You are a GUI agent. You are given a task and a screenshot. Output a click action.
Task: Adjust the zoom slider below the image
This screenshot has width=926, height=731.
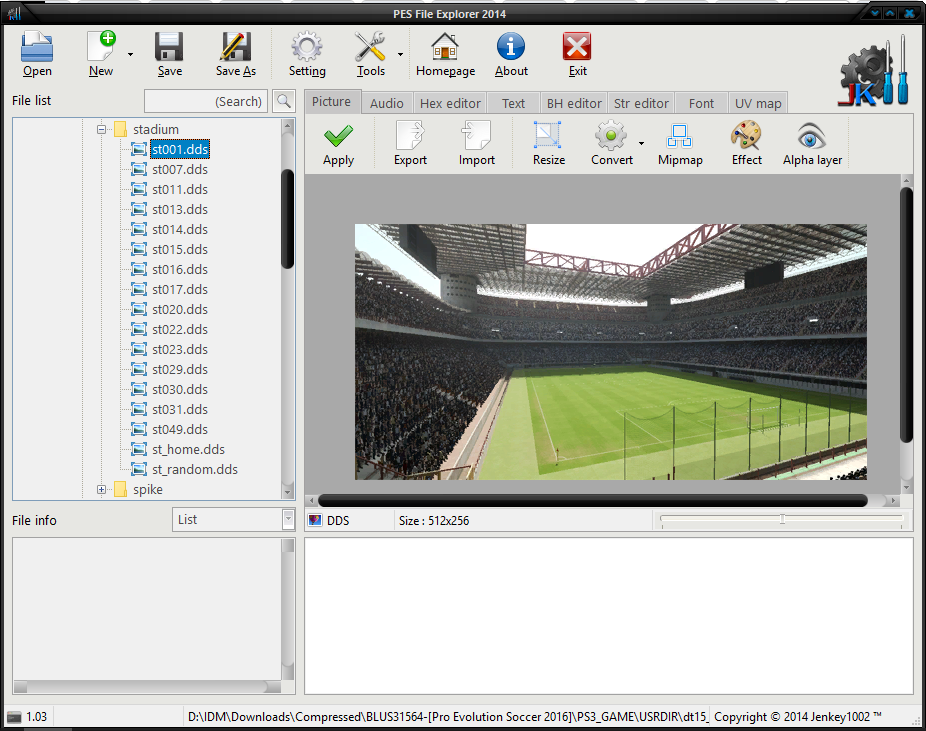coord(782,520)
